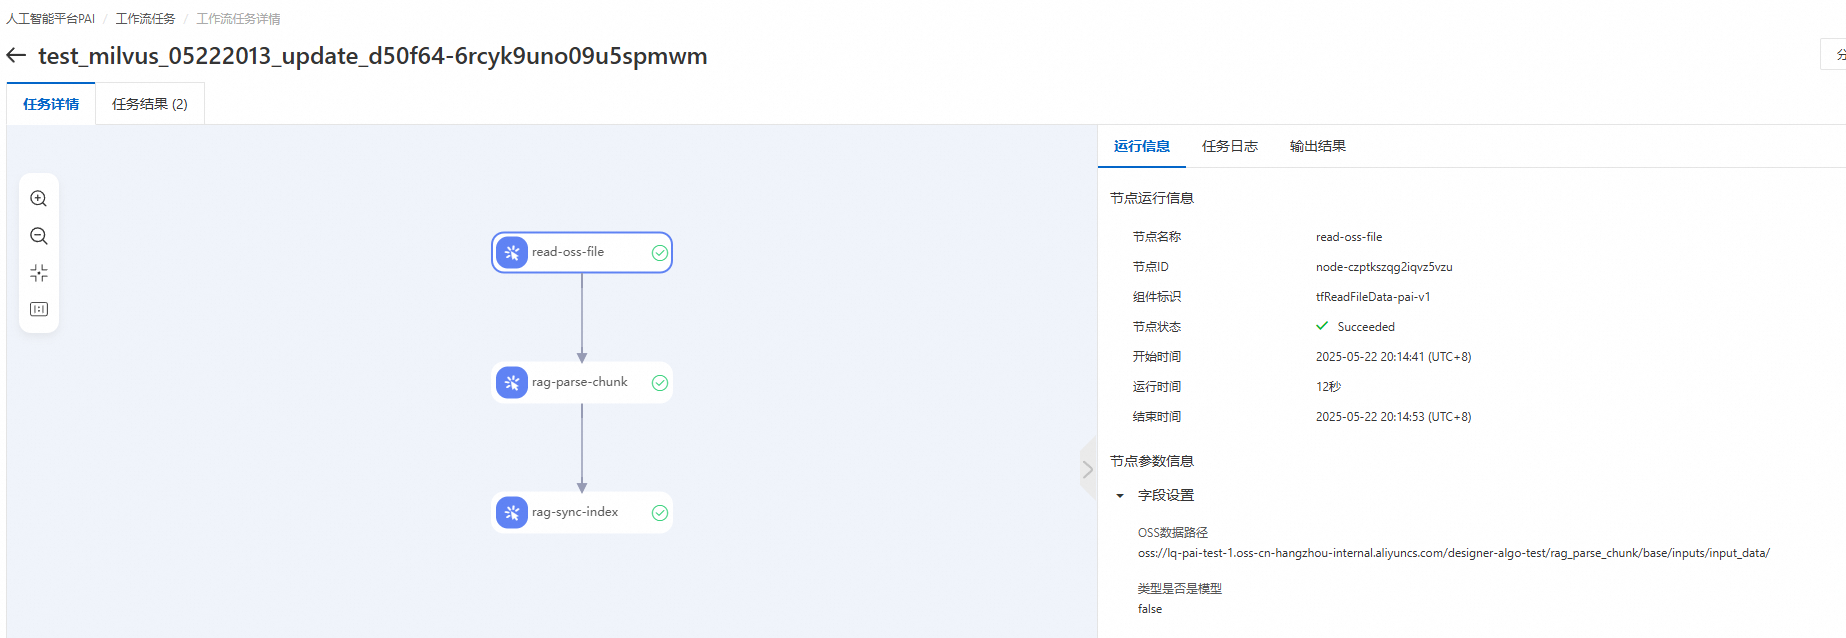Viewport: 1846px width, 638px height.
Task: Click the green Succeeded status check icon
Action: [1322, 326]
